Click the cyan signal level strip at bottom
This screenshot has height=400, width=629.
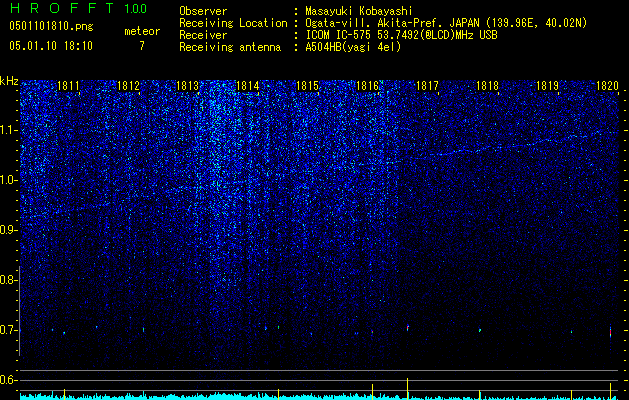pos(320,396)
